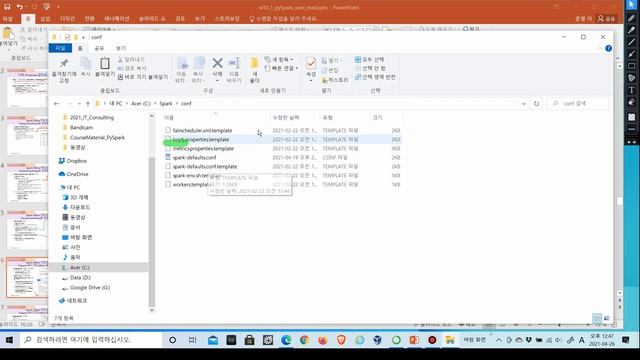Click the Properties checkmark icon
Screen dimensions: 640x360
311,63
